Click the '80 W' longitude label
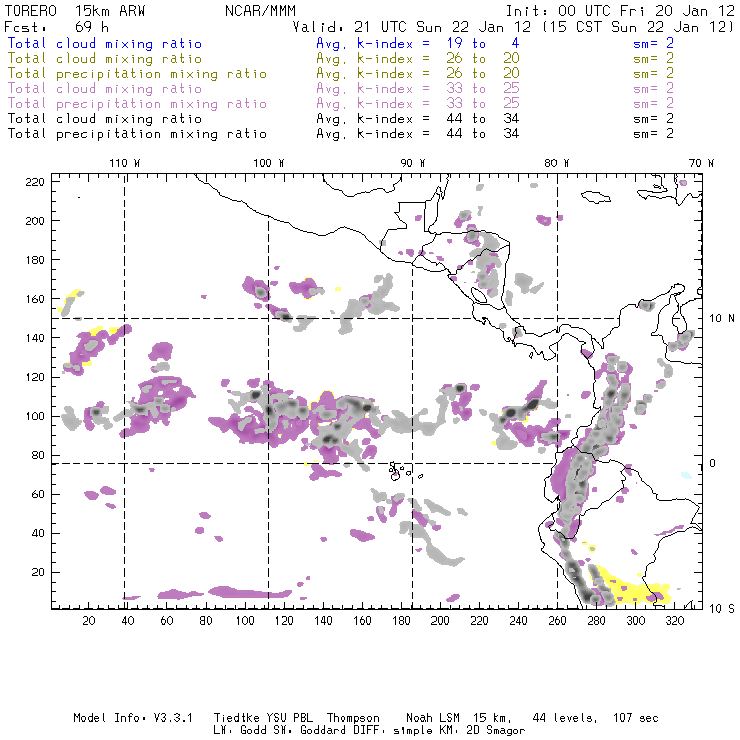This screenshot has height=740, width=740. click(557, 163)
